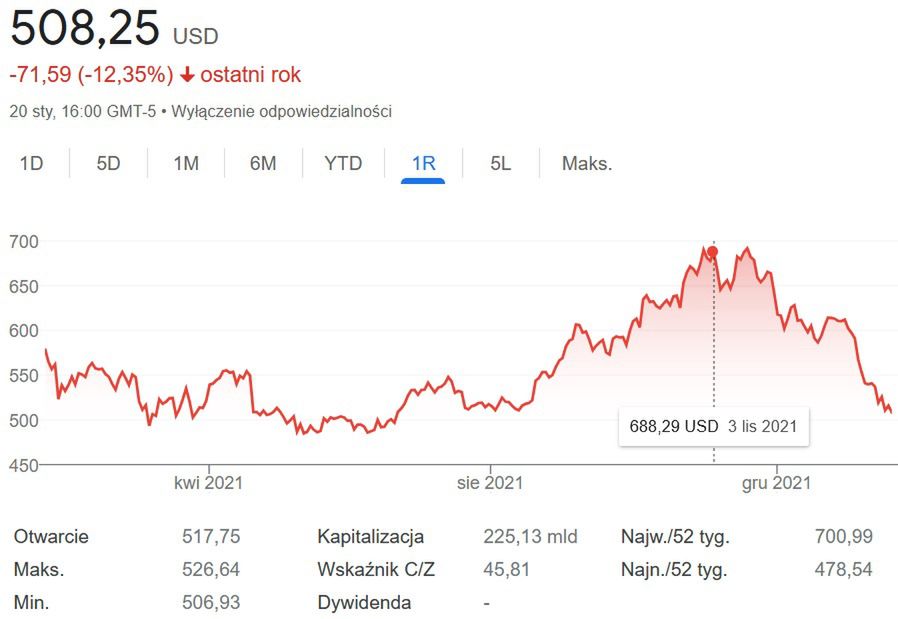Select the YTD range tab
This screenshot has width=898, height=619.
pyautogui.click(x=343, y=163)
